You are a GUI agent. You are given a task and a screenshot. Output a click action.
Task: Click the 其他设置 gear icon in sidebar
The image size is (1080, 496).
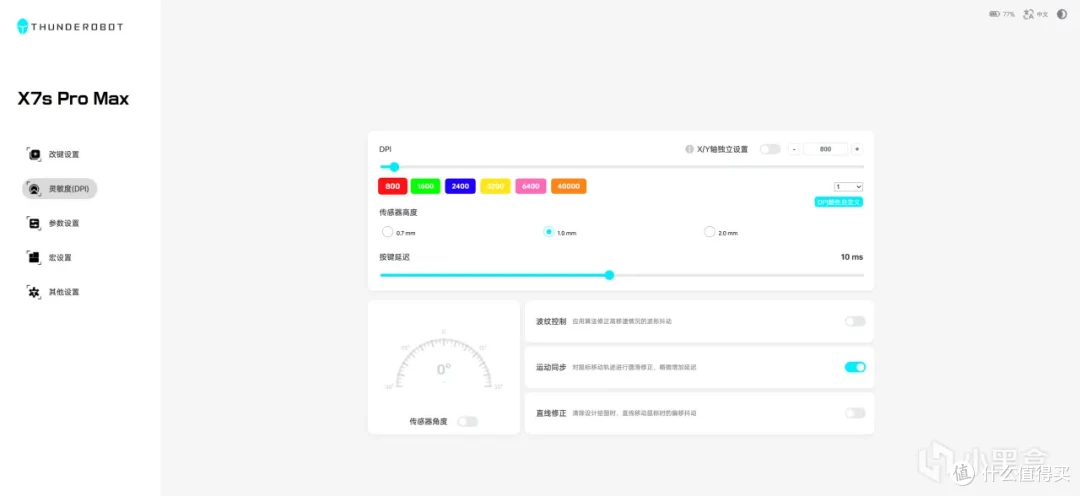pos(33,292)
